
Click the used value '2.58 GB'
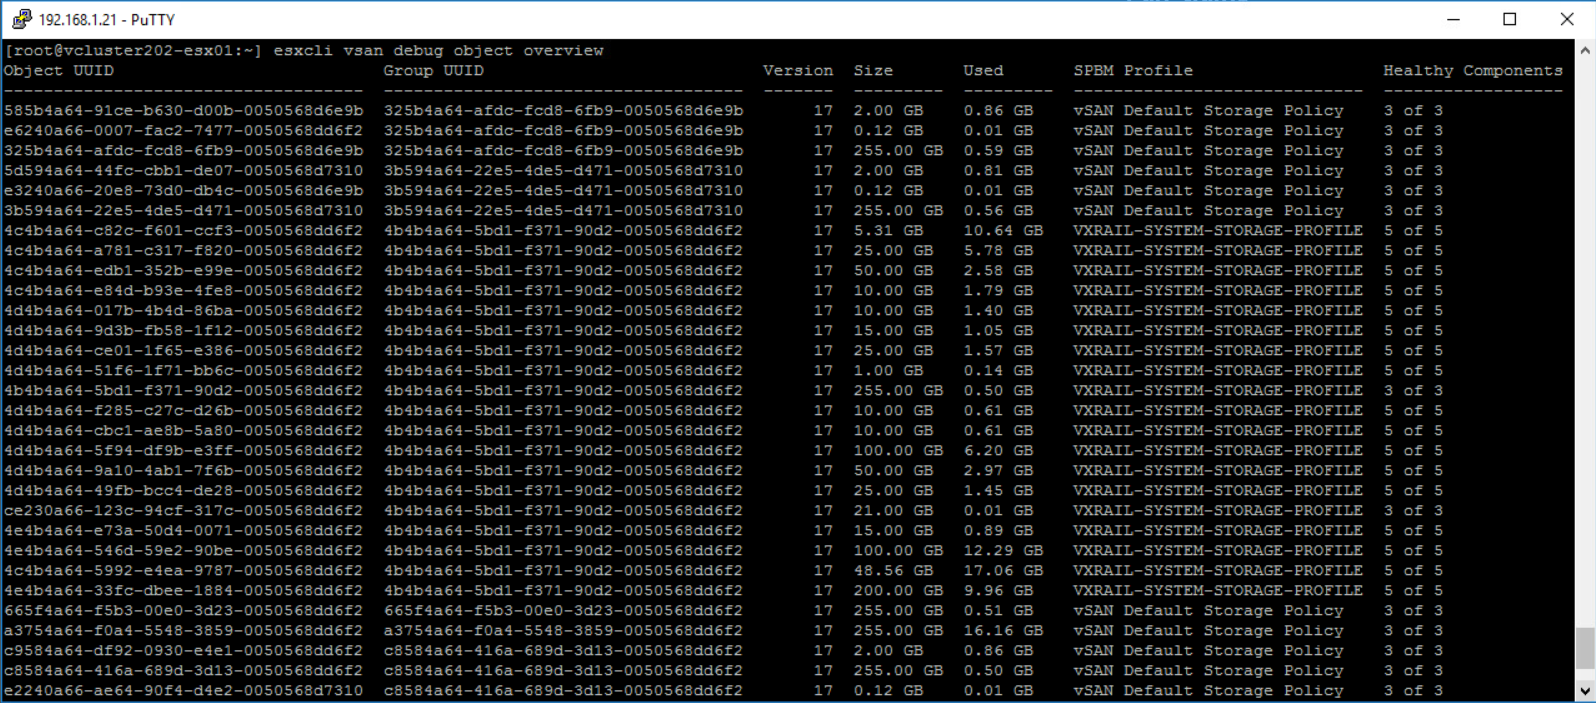pos(998,271)
